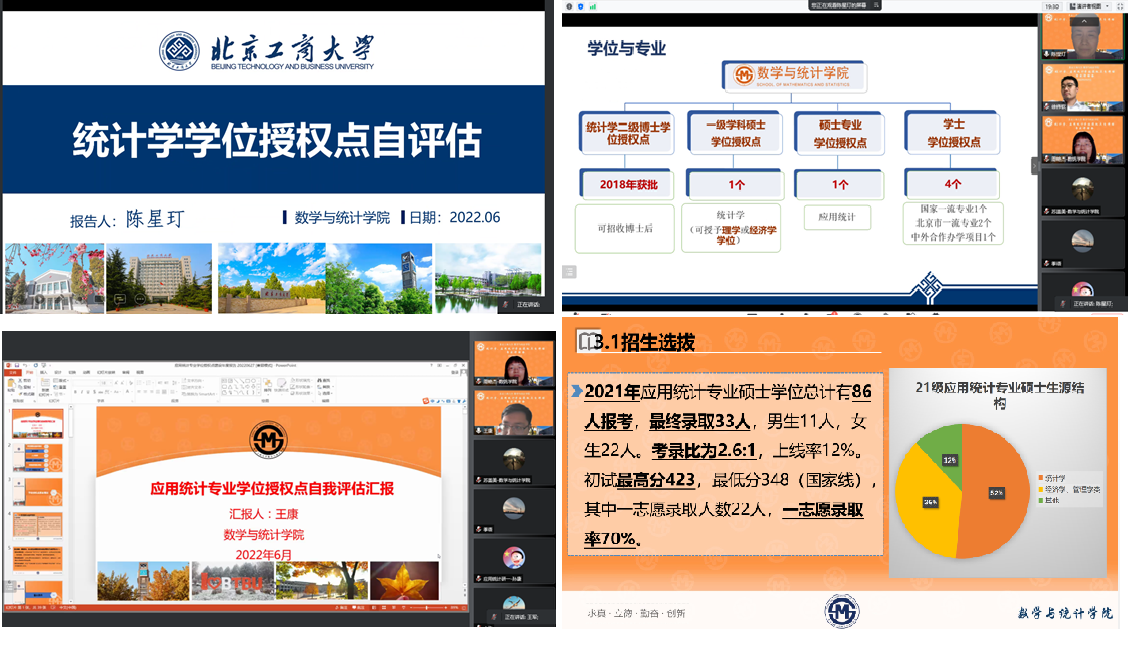The height and width of the screenshot is (651, 1131).
Task: Click the New Slide icon in the ribbon
Action: (45, 384)
